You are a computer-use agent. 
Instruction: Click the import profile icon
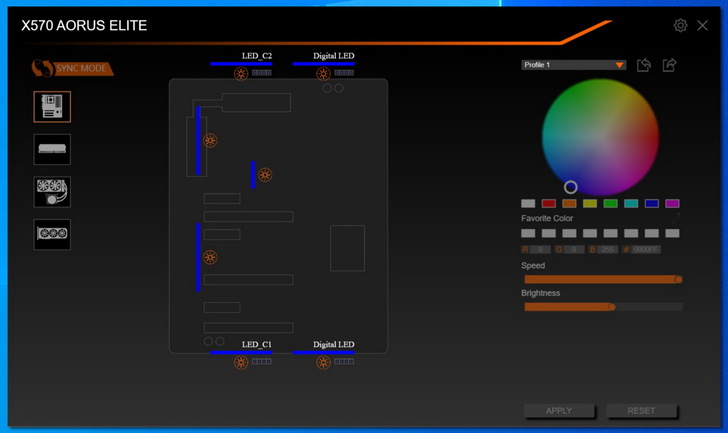tap(644, 65)
